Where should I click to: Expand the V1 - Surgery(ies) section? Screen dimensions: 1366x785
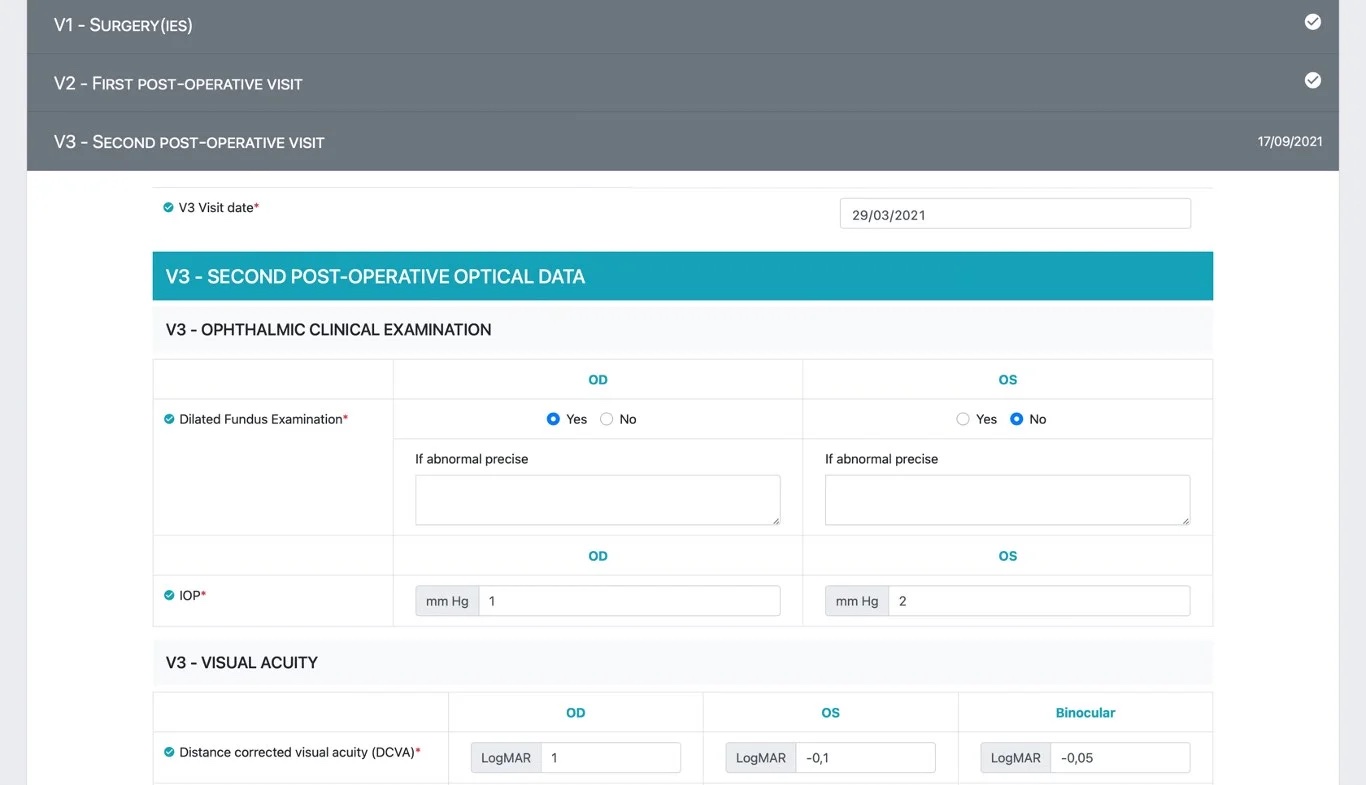(123, 25)
